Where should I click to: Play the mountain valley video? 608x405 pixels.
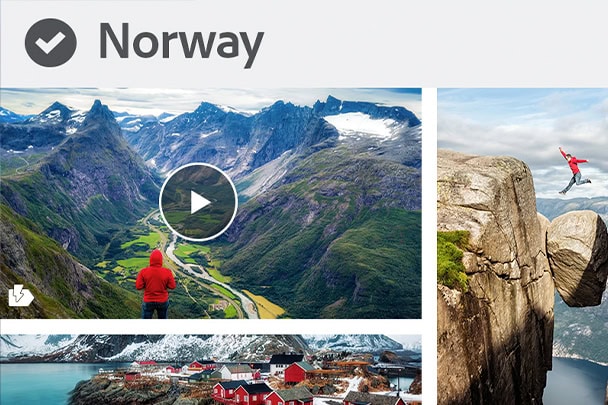click(198, 202)
